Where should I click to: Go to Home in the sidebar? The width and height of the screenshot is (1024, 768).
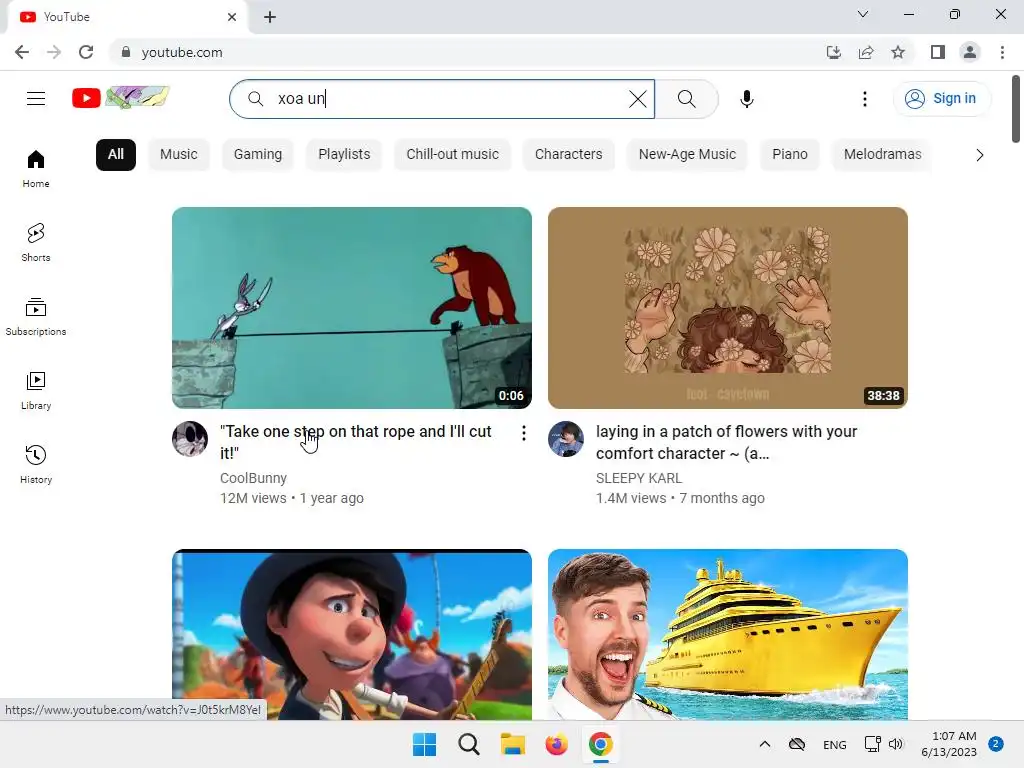click(36, 168)
